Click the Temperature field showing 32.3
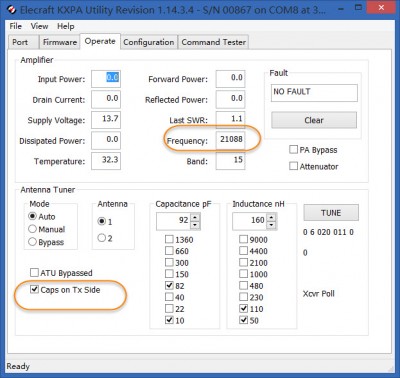 (106, 161)
